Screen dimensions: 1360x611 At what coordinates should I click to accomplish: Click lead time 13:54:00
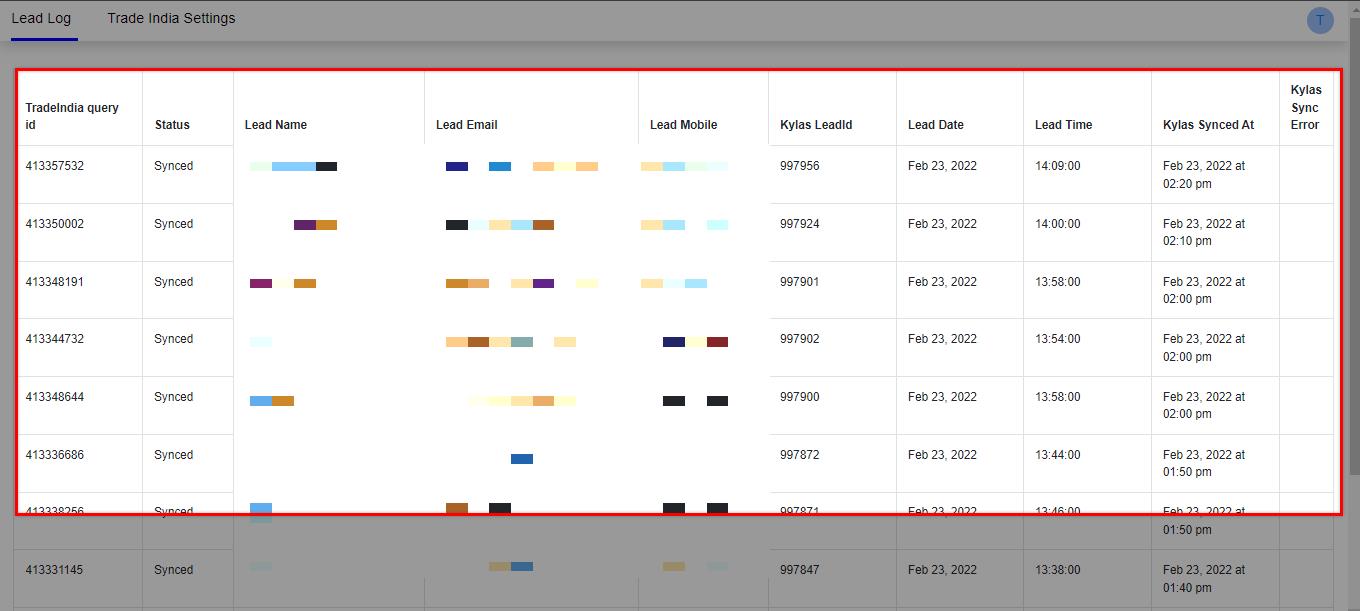click(1058, 339)
